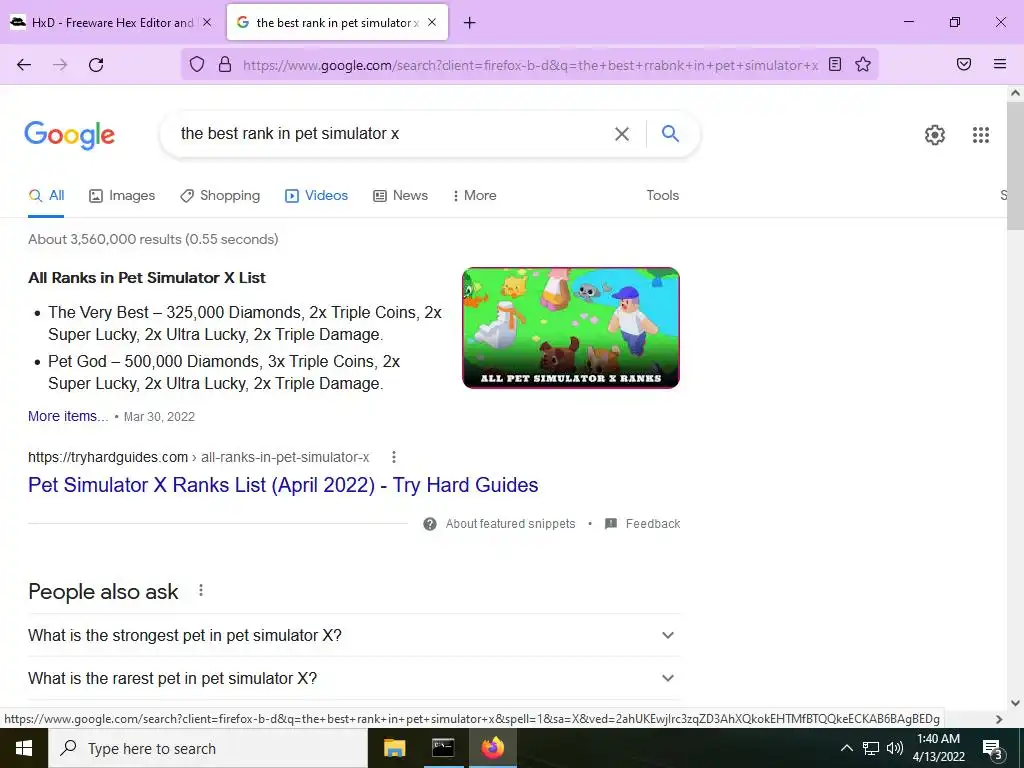Switch to Videos results

tap(316, 195)
